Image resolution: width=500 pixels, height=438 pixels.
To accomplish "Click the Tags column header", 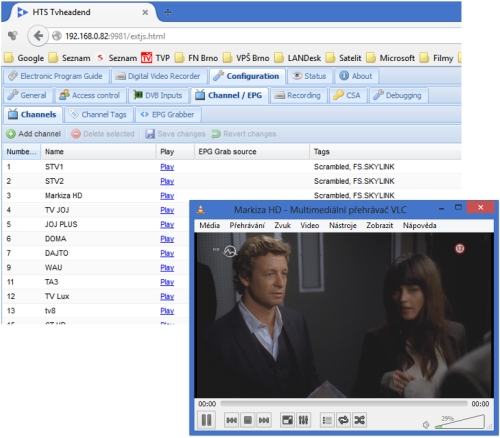I will click(x=385, y=152).
